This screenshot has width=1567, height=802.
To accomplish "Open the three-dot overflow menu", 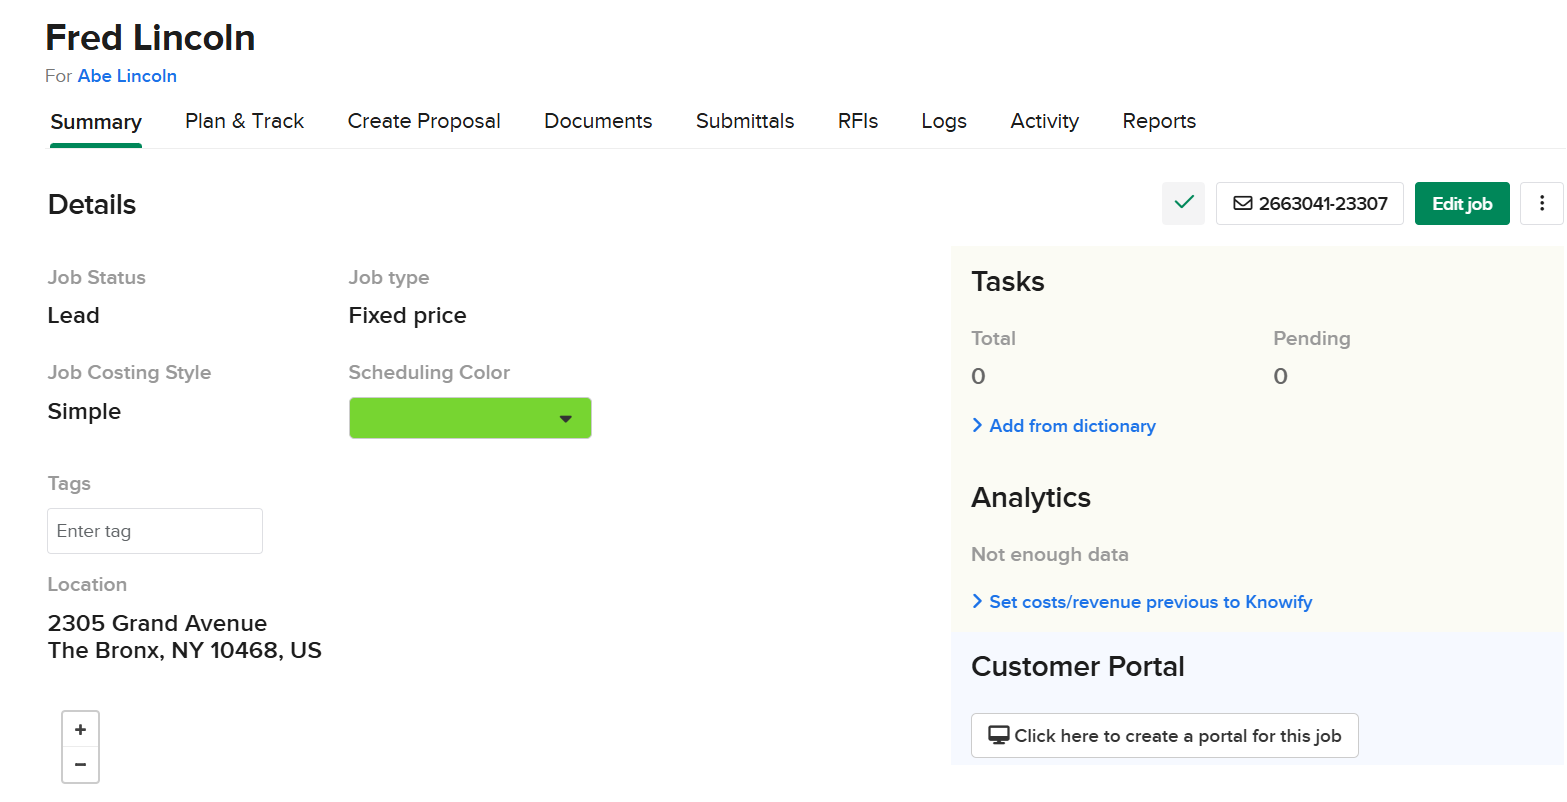I will coord(1541,203).
